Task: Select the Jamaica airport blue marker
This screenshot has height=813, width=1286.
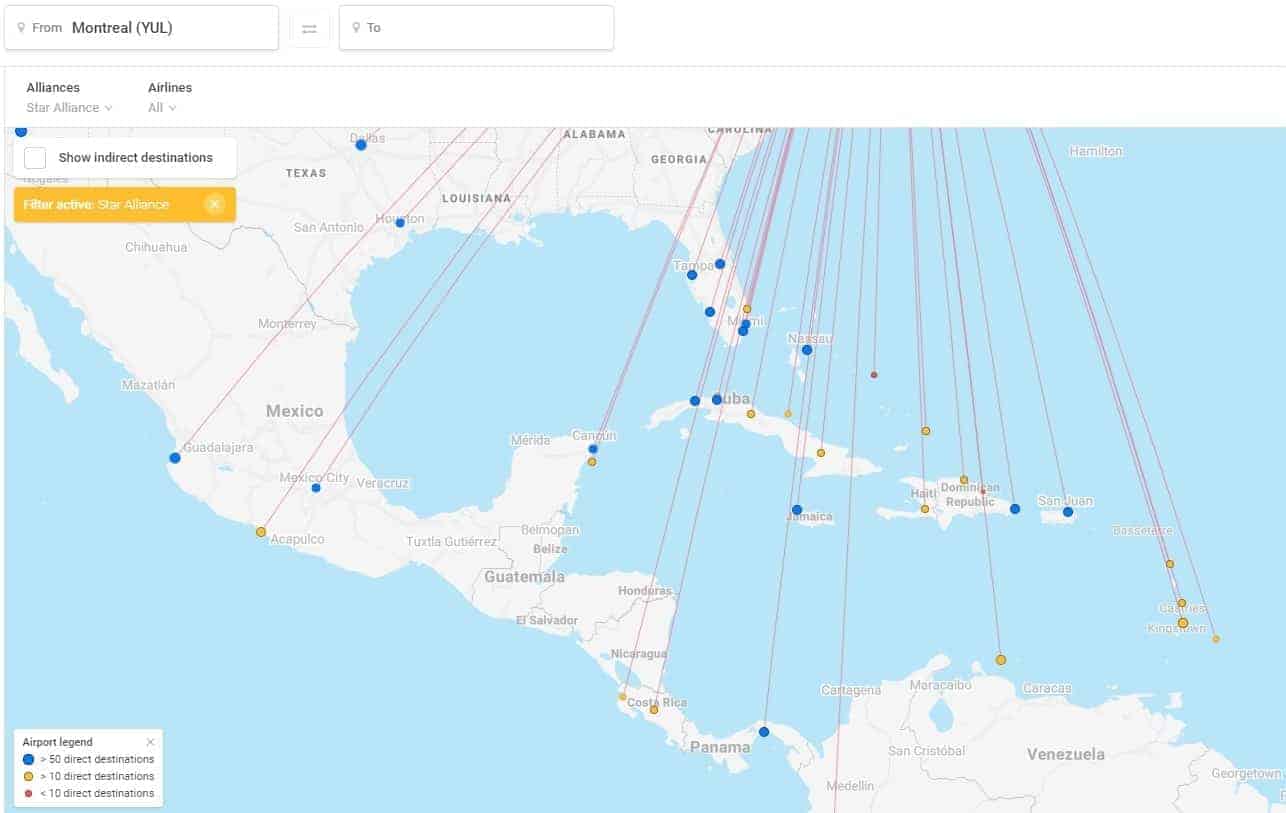Action: coord(797,510)
